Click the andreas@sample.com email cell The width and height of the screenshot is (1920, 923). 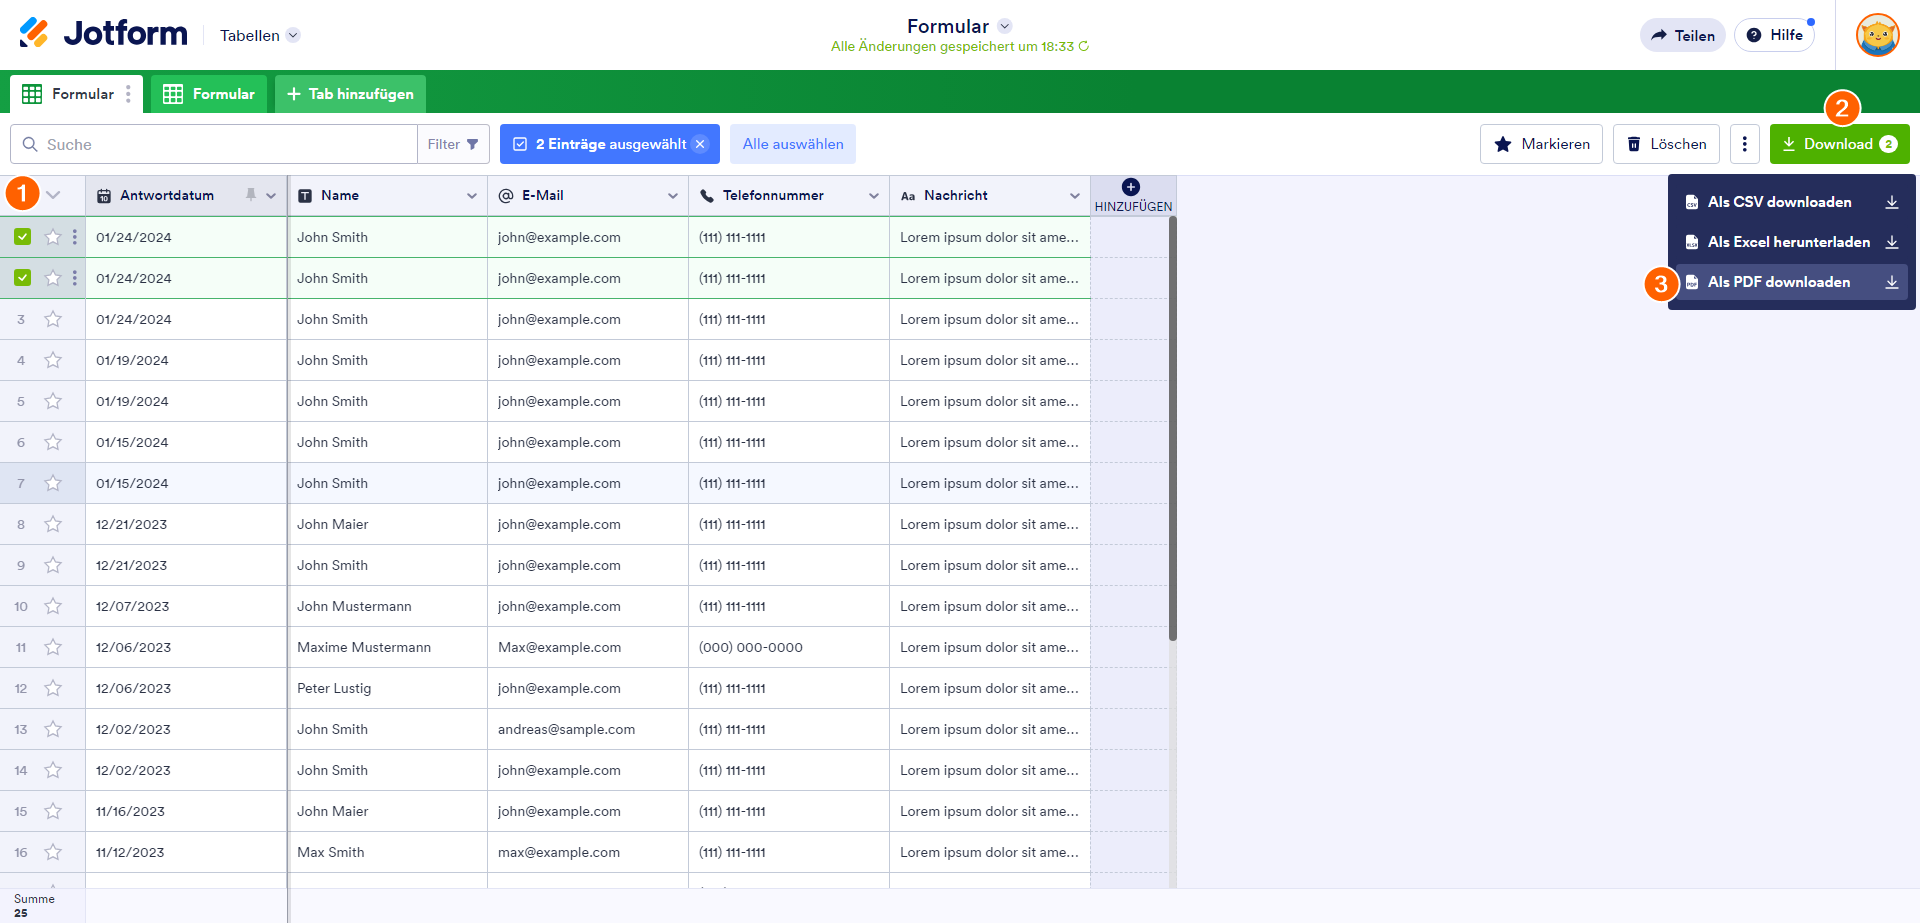coord(589,729)
